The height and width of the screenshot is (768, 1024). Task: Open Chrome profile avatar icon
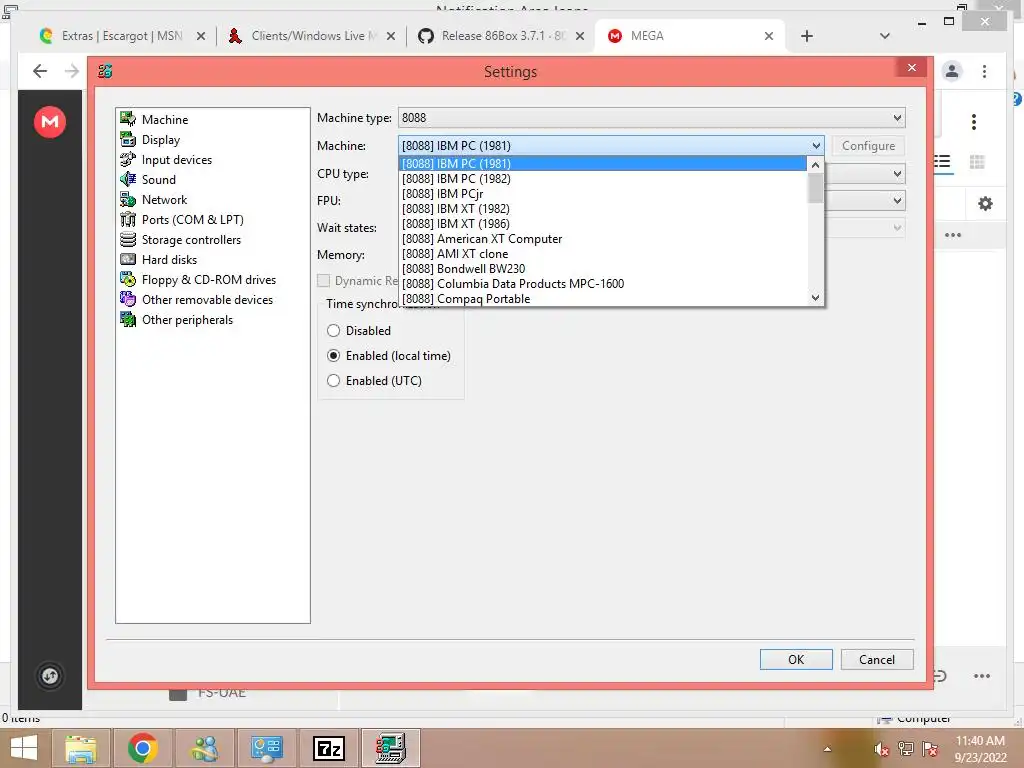[x=952, y=71]
